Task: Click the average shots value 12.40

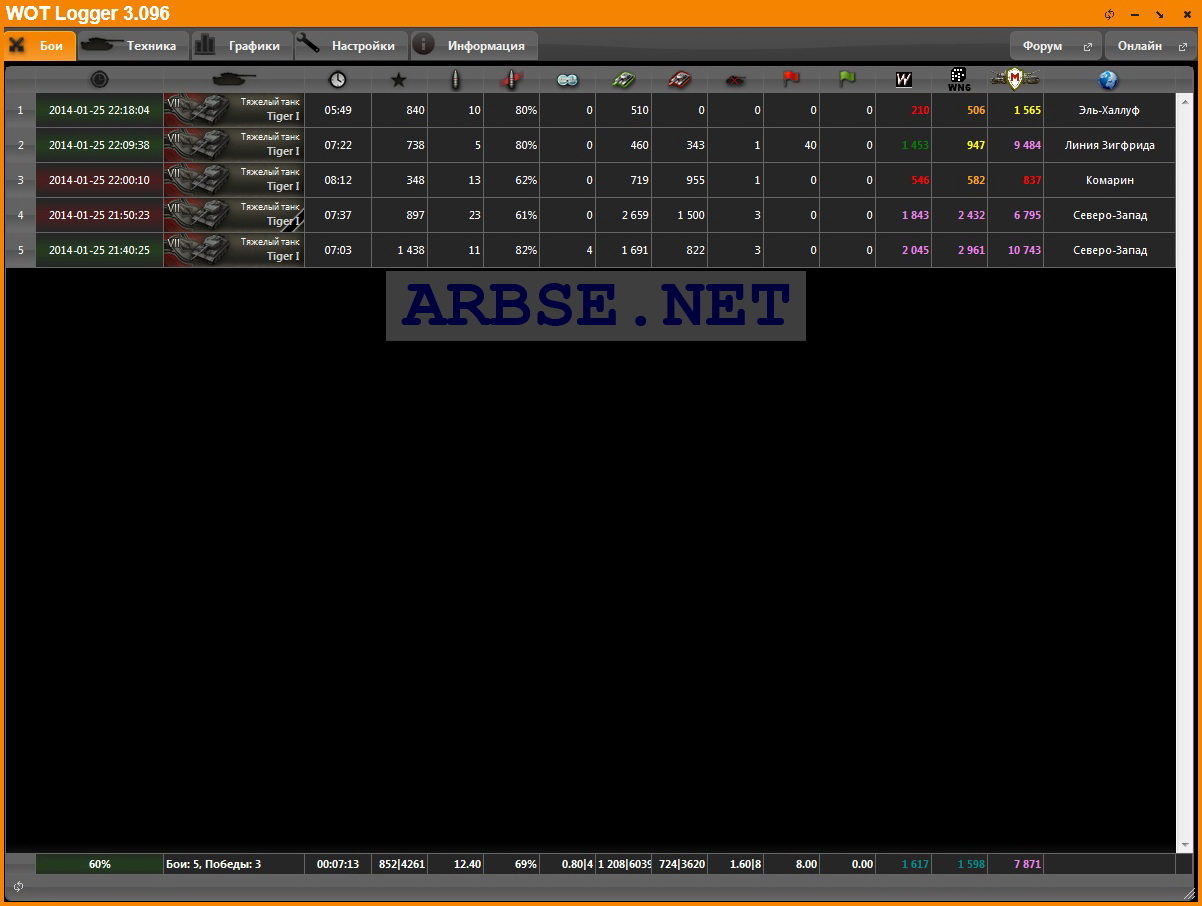Action: coord(467,864)
